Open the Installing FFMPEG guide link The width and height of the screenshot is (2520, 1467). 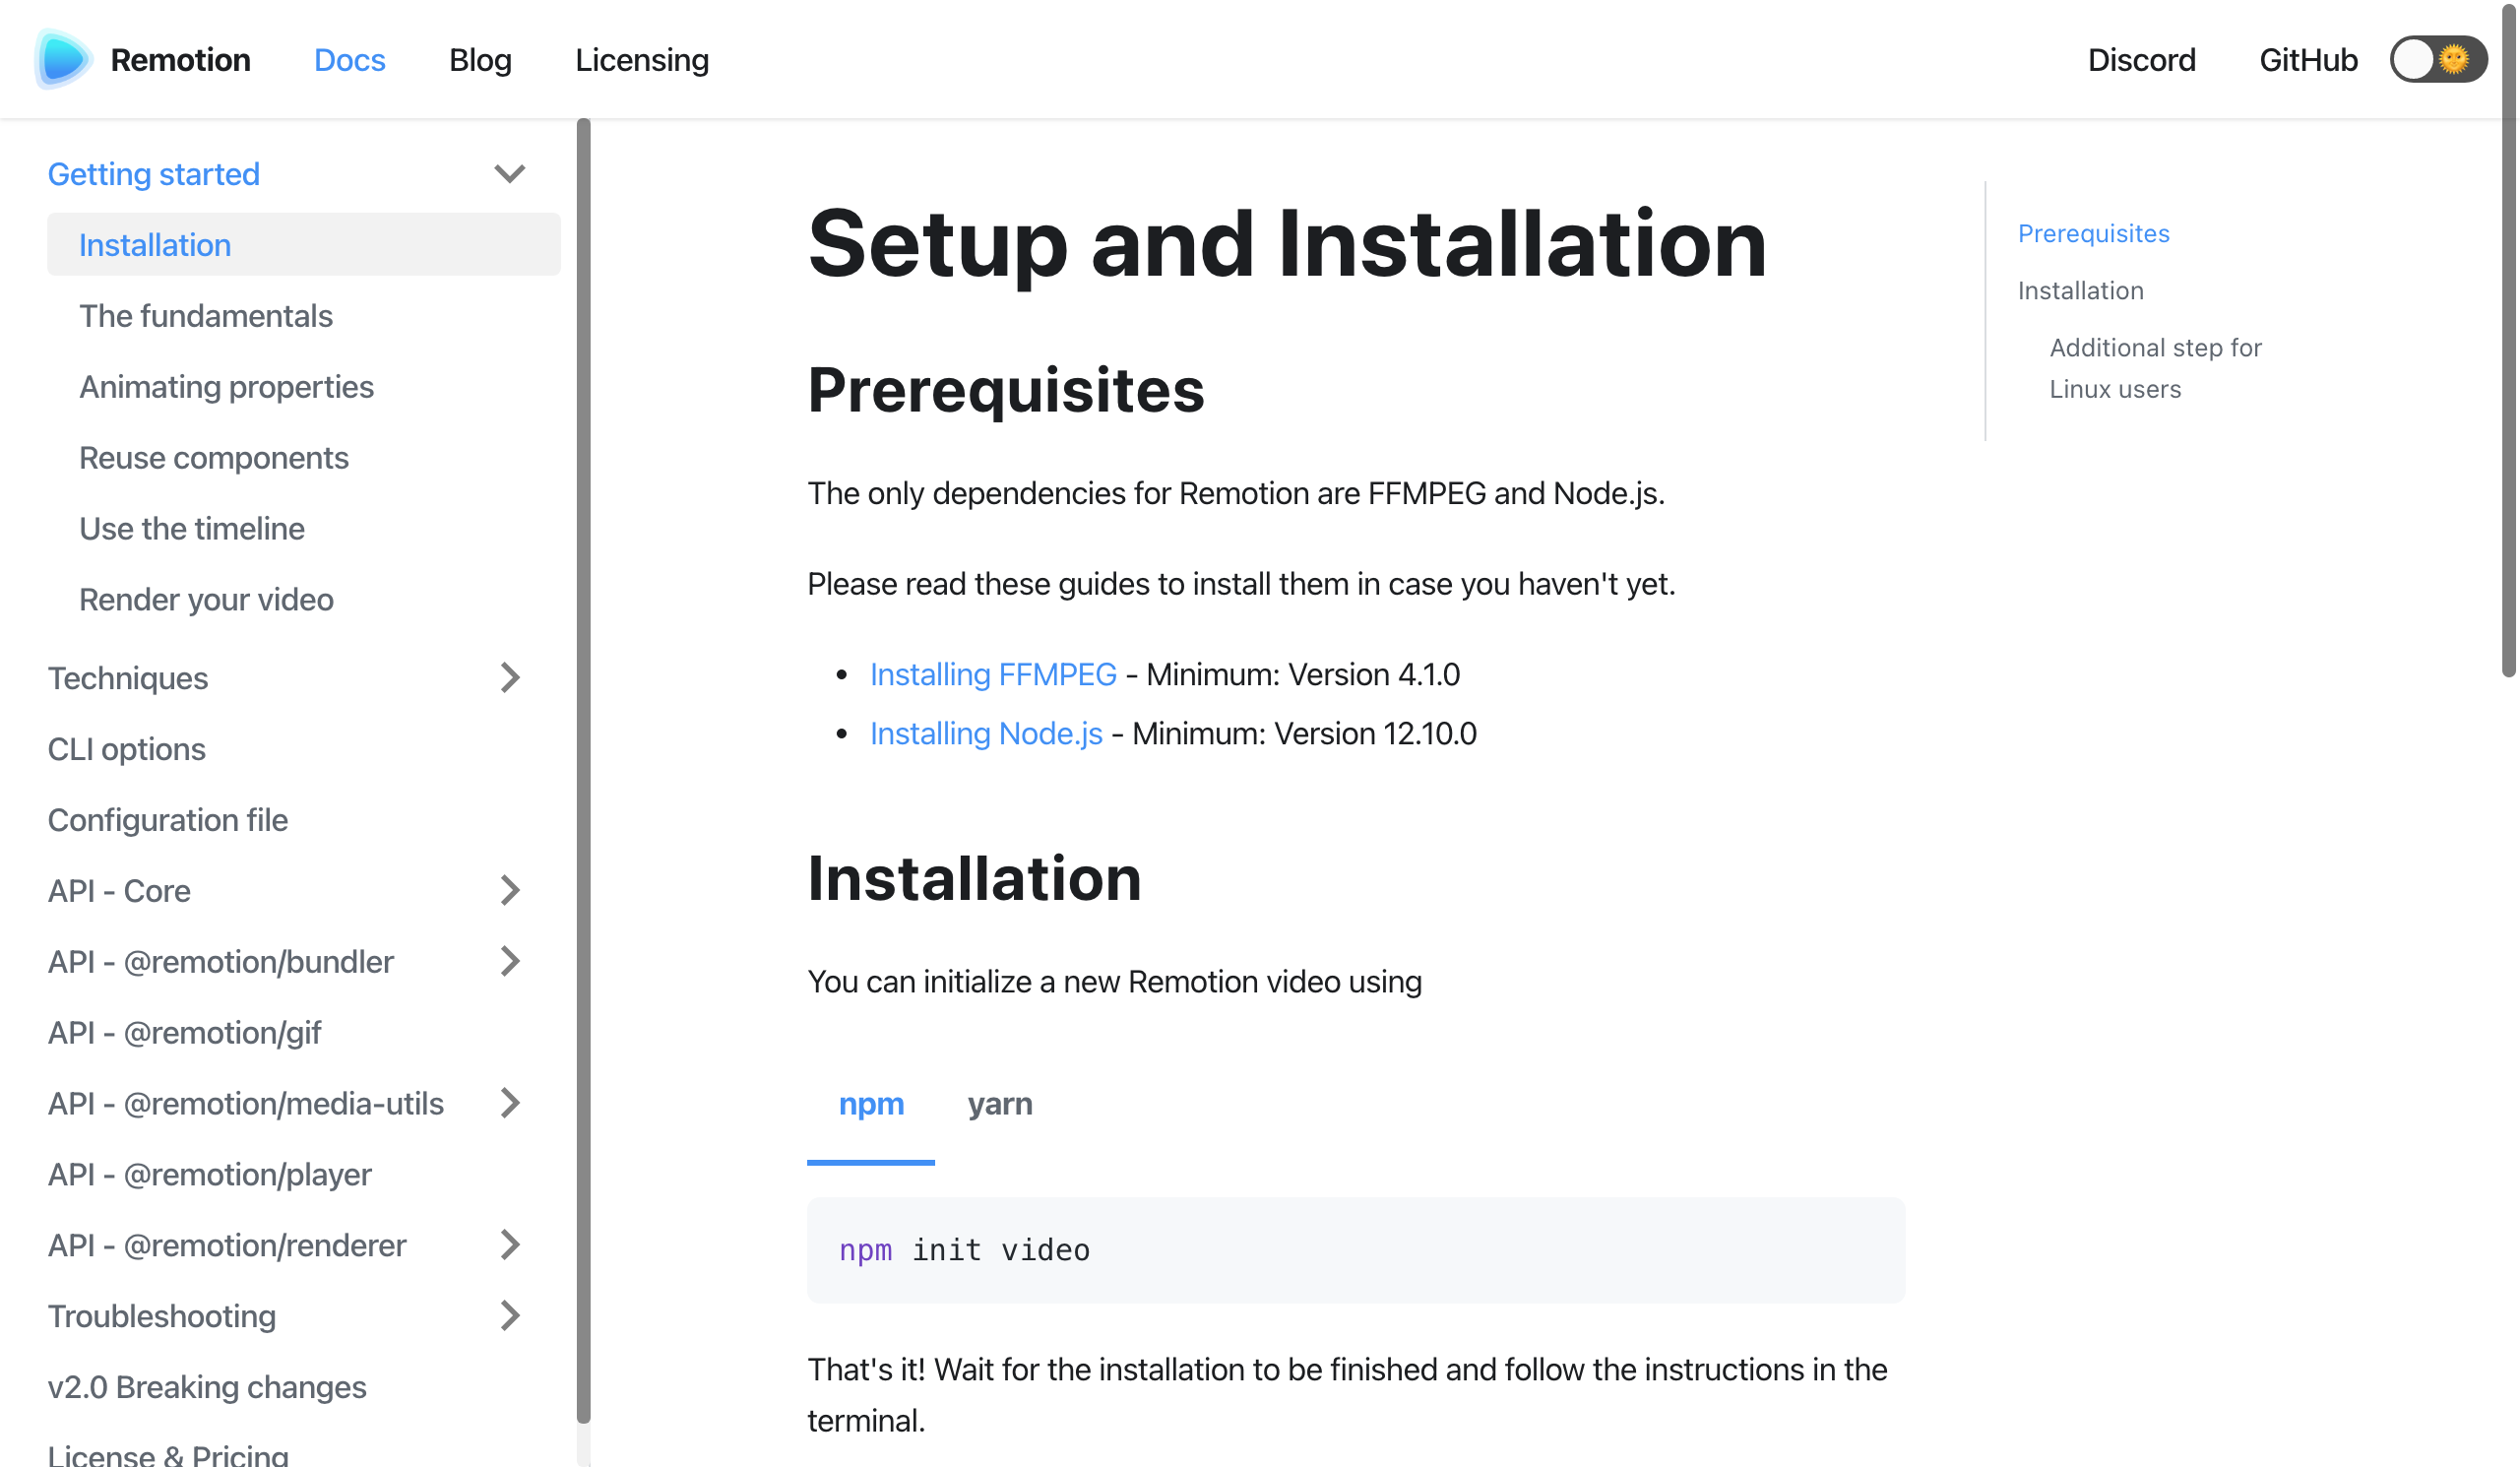tap(993, 674)
